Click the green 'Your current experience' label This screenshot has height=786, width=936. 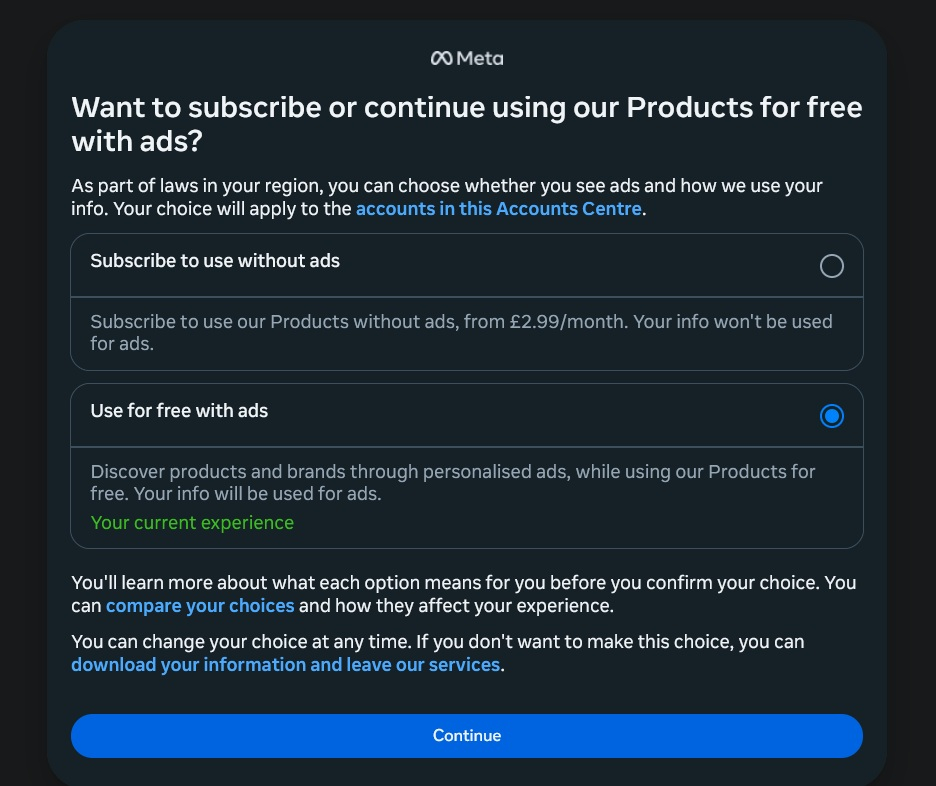(x=192, y=523)
